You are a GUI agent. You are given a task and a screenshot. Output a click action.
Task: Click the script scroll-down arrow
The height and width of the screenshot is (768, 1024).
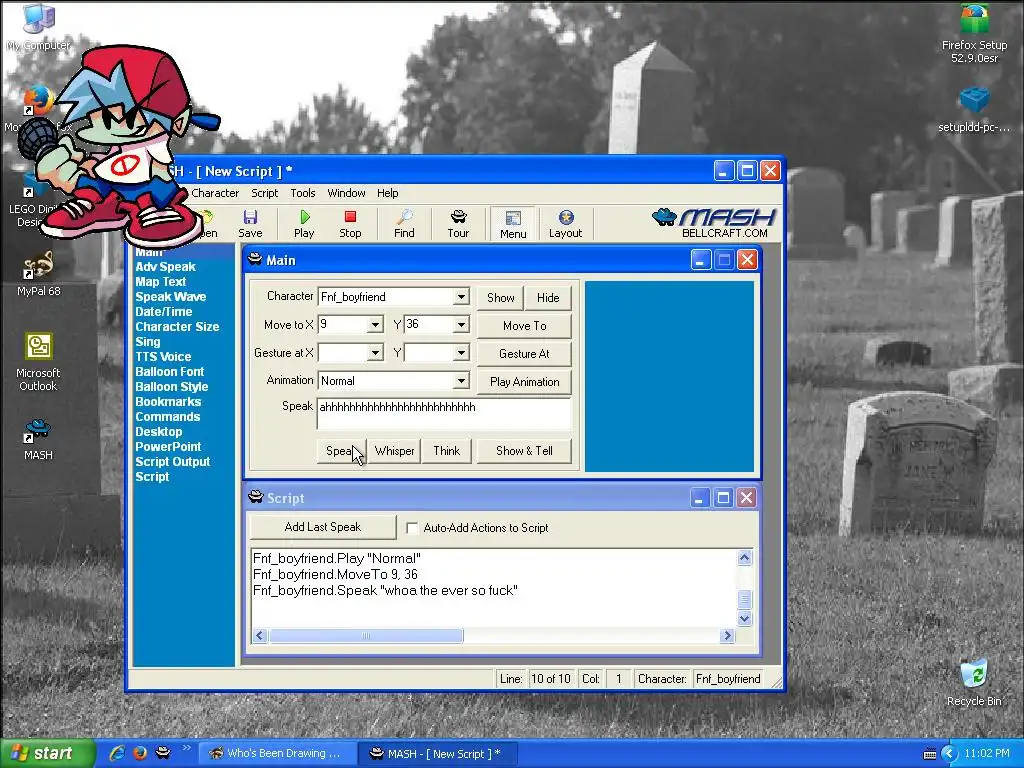[744, 618]
